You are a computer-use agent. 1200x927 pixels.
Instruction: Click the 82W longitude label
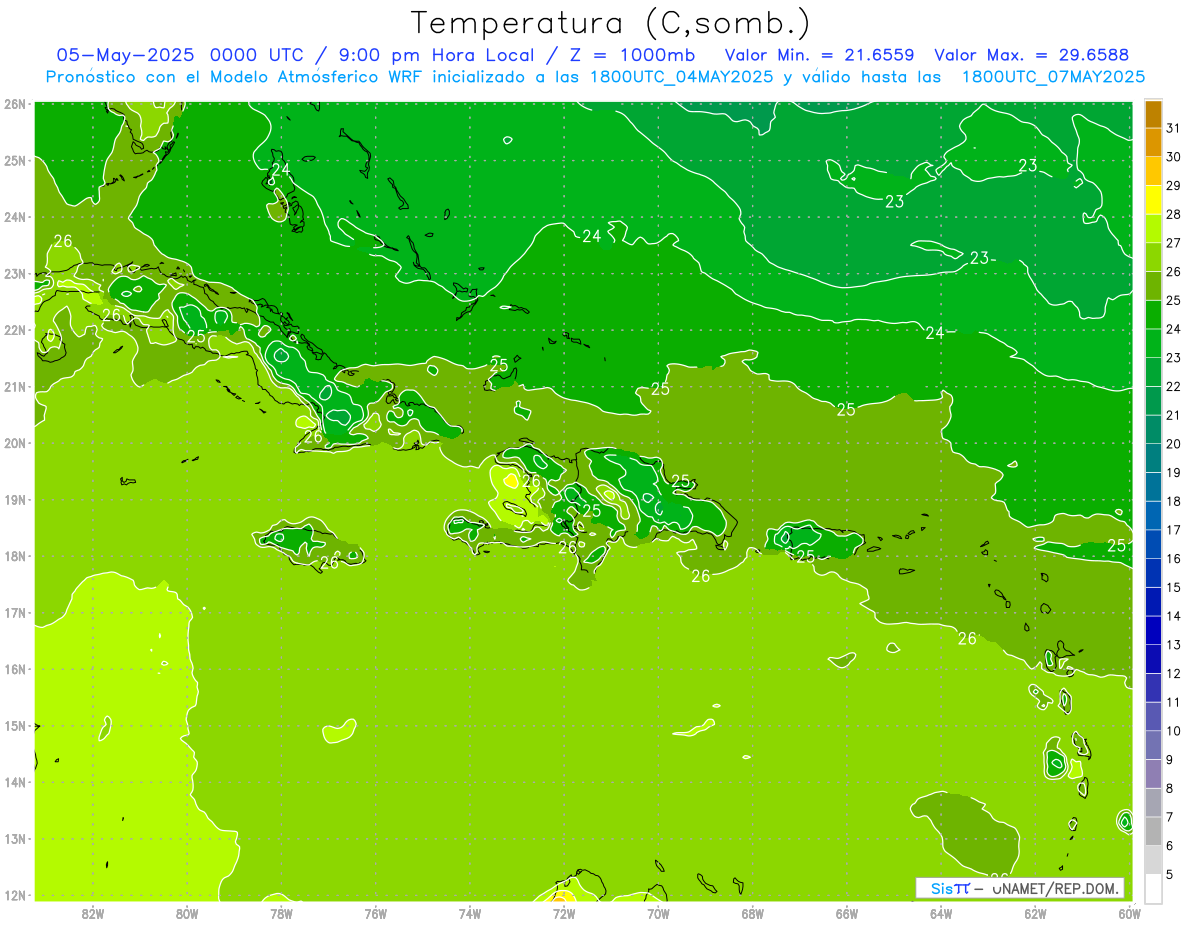93,913
